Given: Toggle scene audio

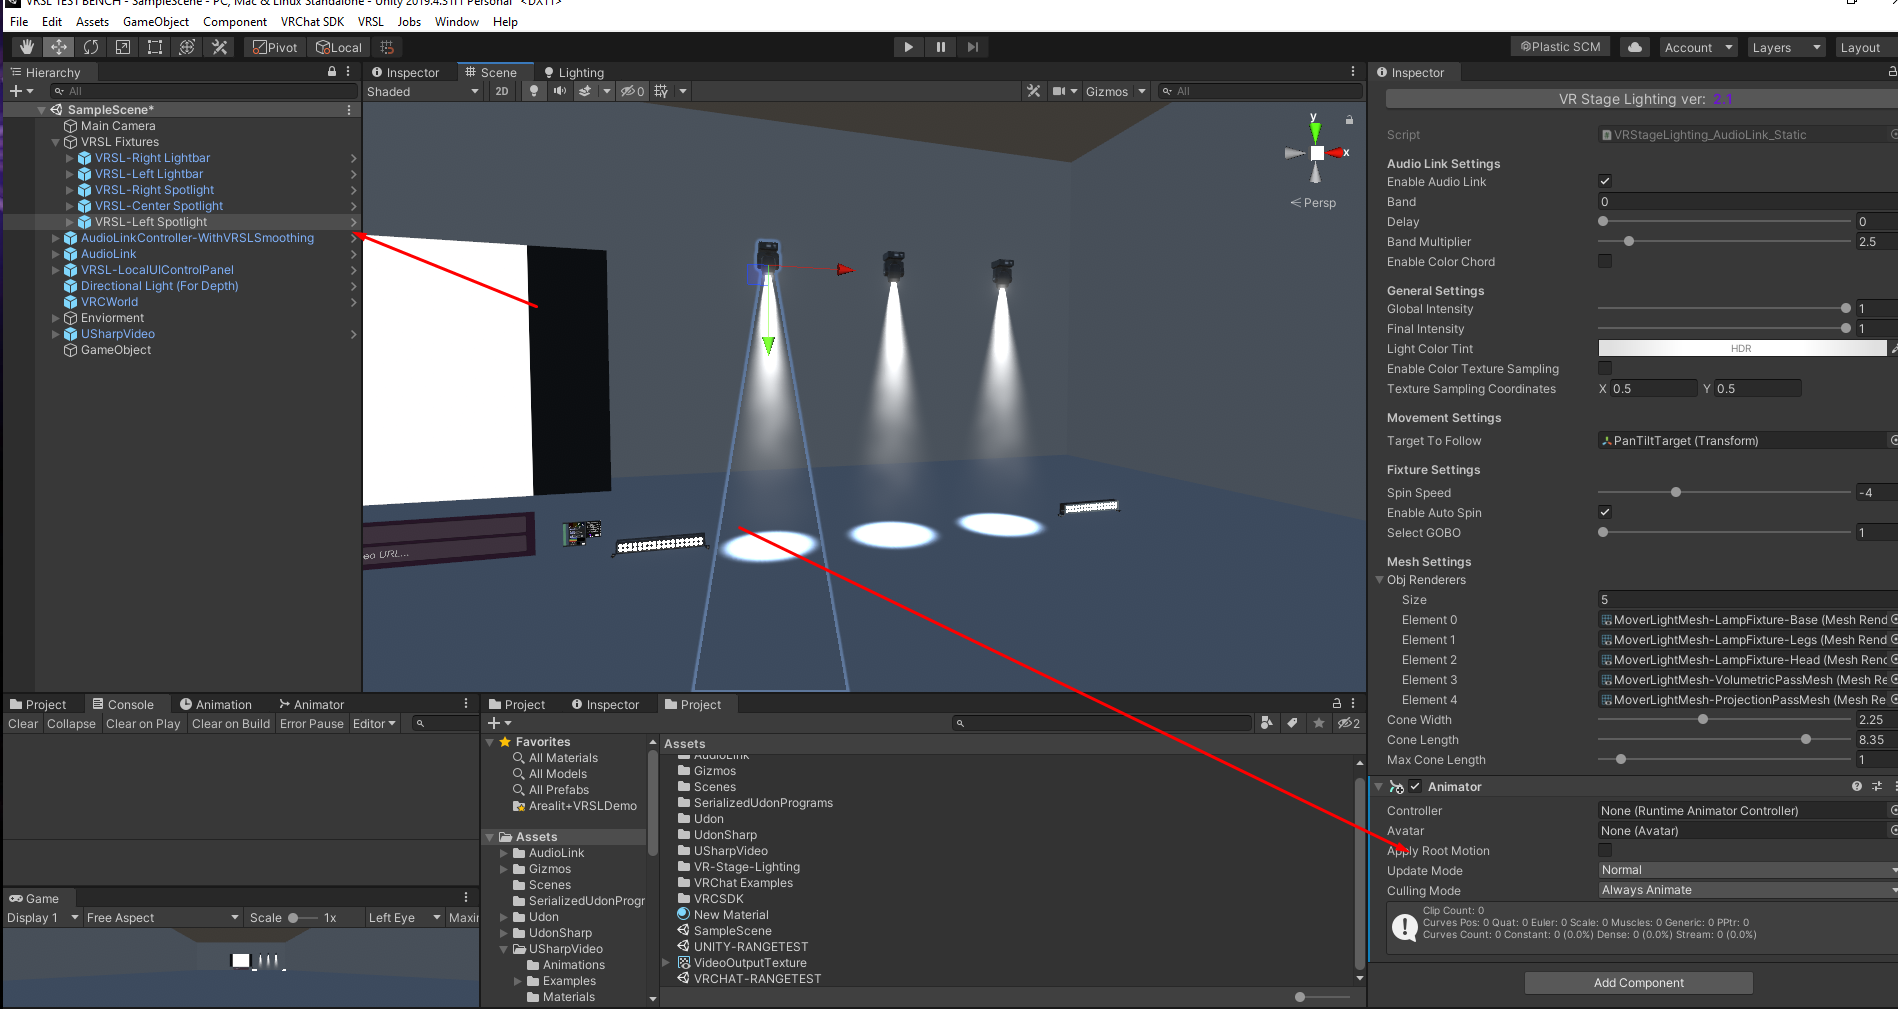Looking at the screenshot, I should click(560, 91).
